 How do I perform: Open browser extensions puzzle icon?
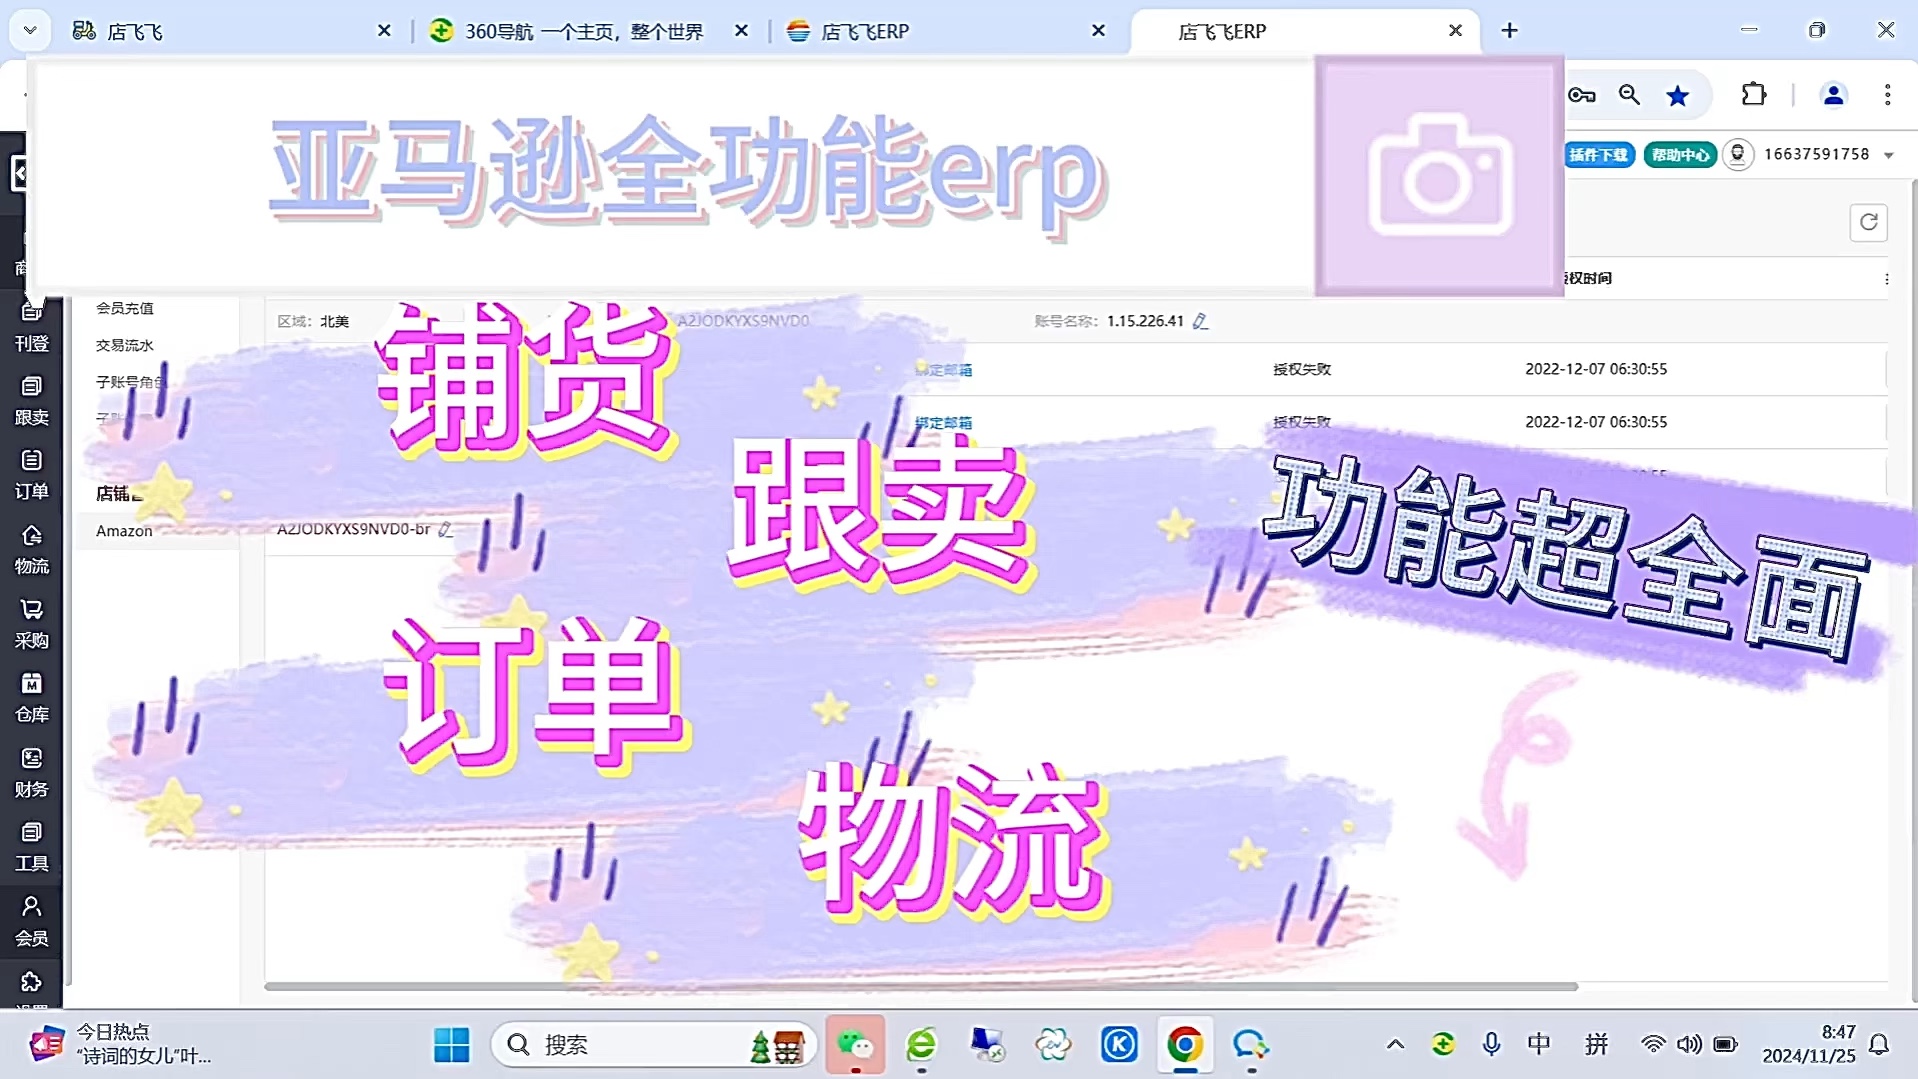tap(1753, 95)
